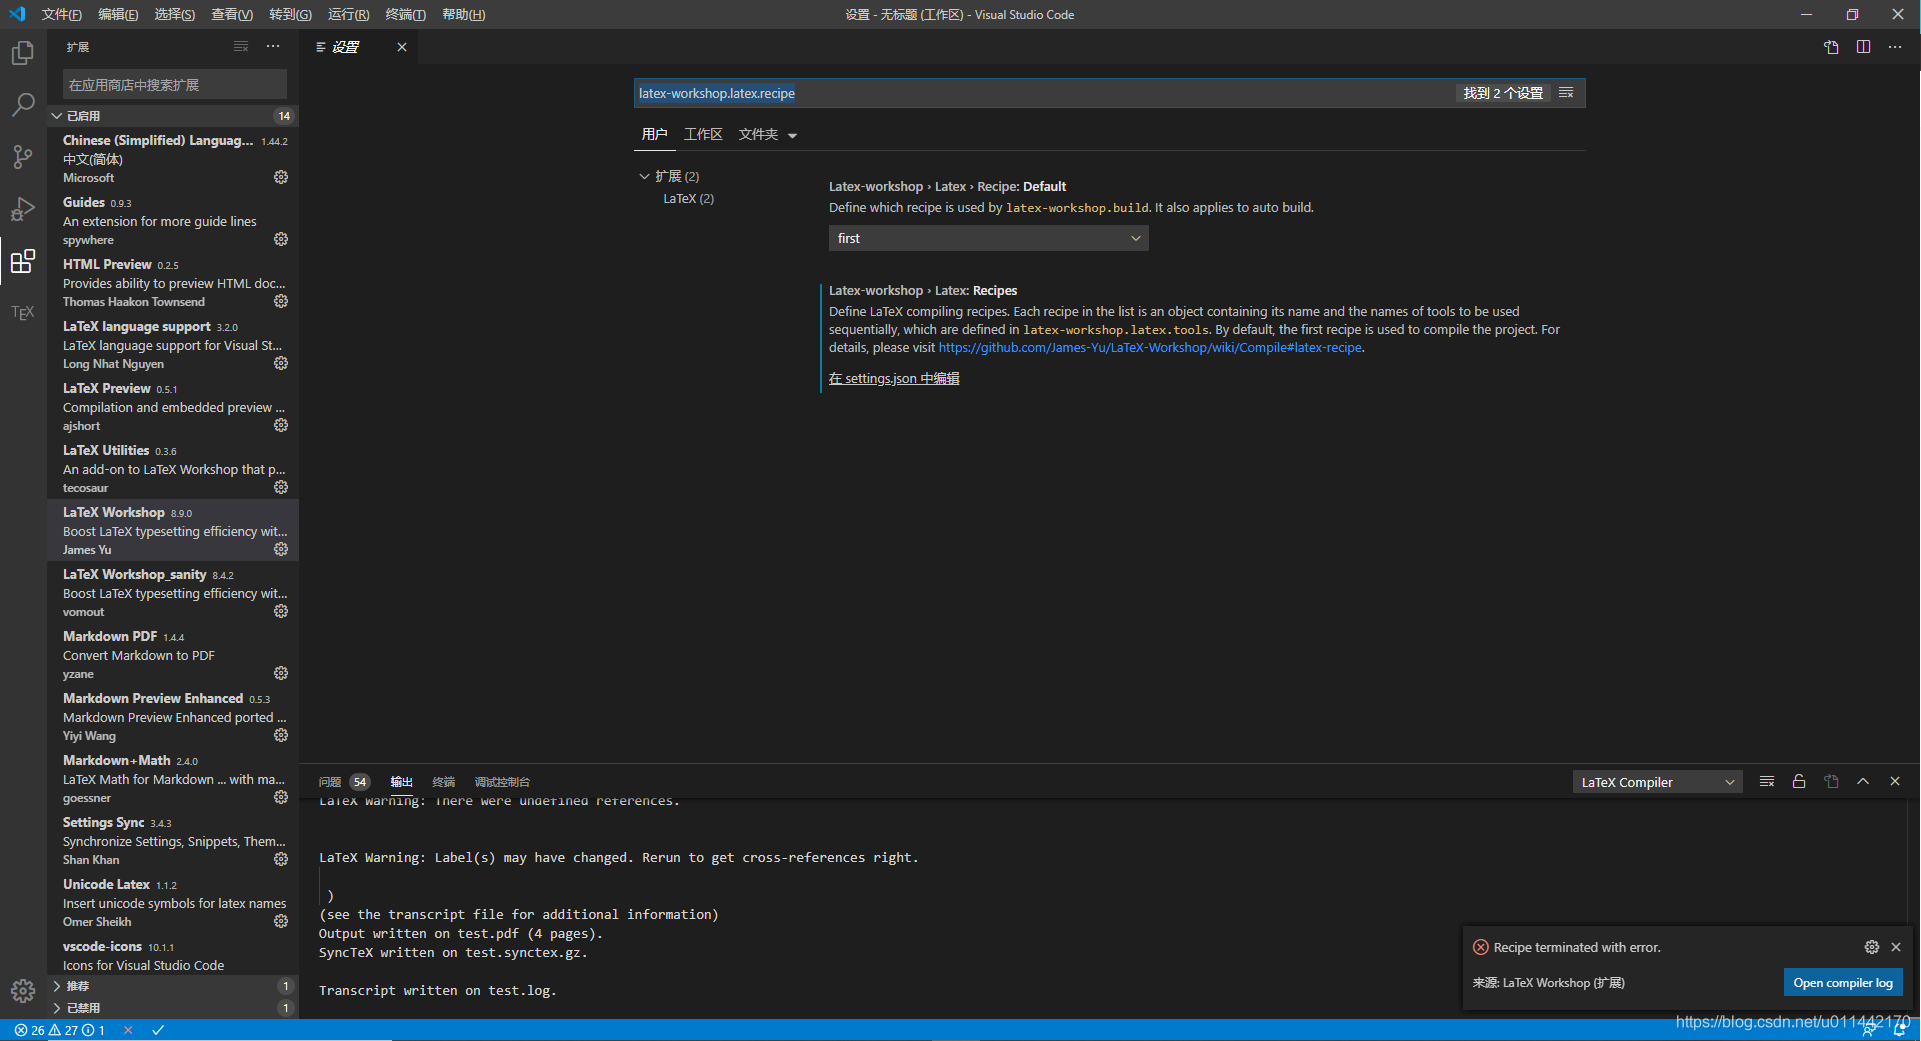The height and width of the screenshot is (1041, 1921).
Task: Open the folder scope dropdown
Action: point(768,135)
